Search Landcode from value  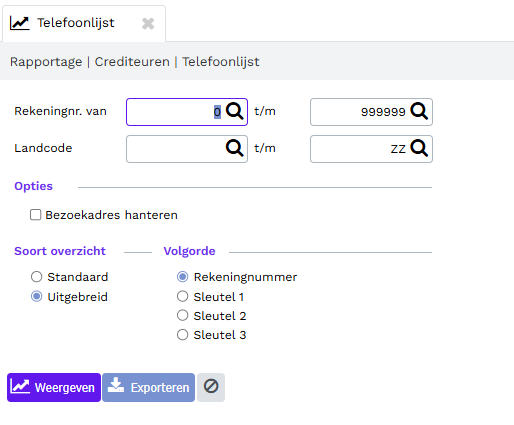point(235,148)
